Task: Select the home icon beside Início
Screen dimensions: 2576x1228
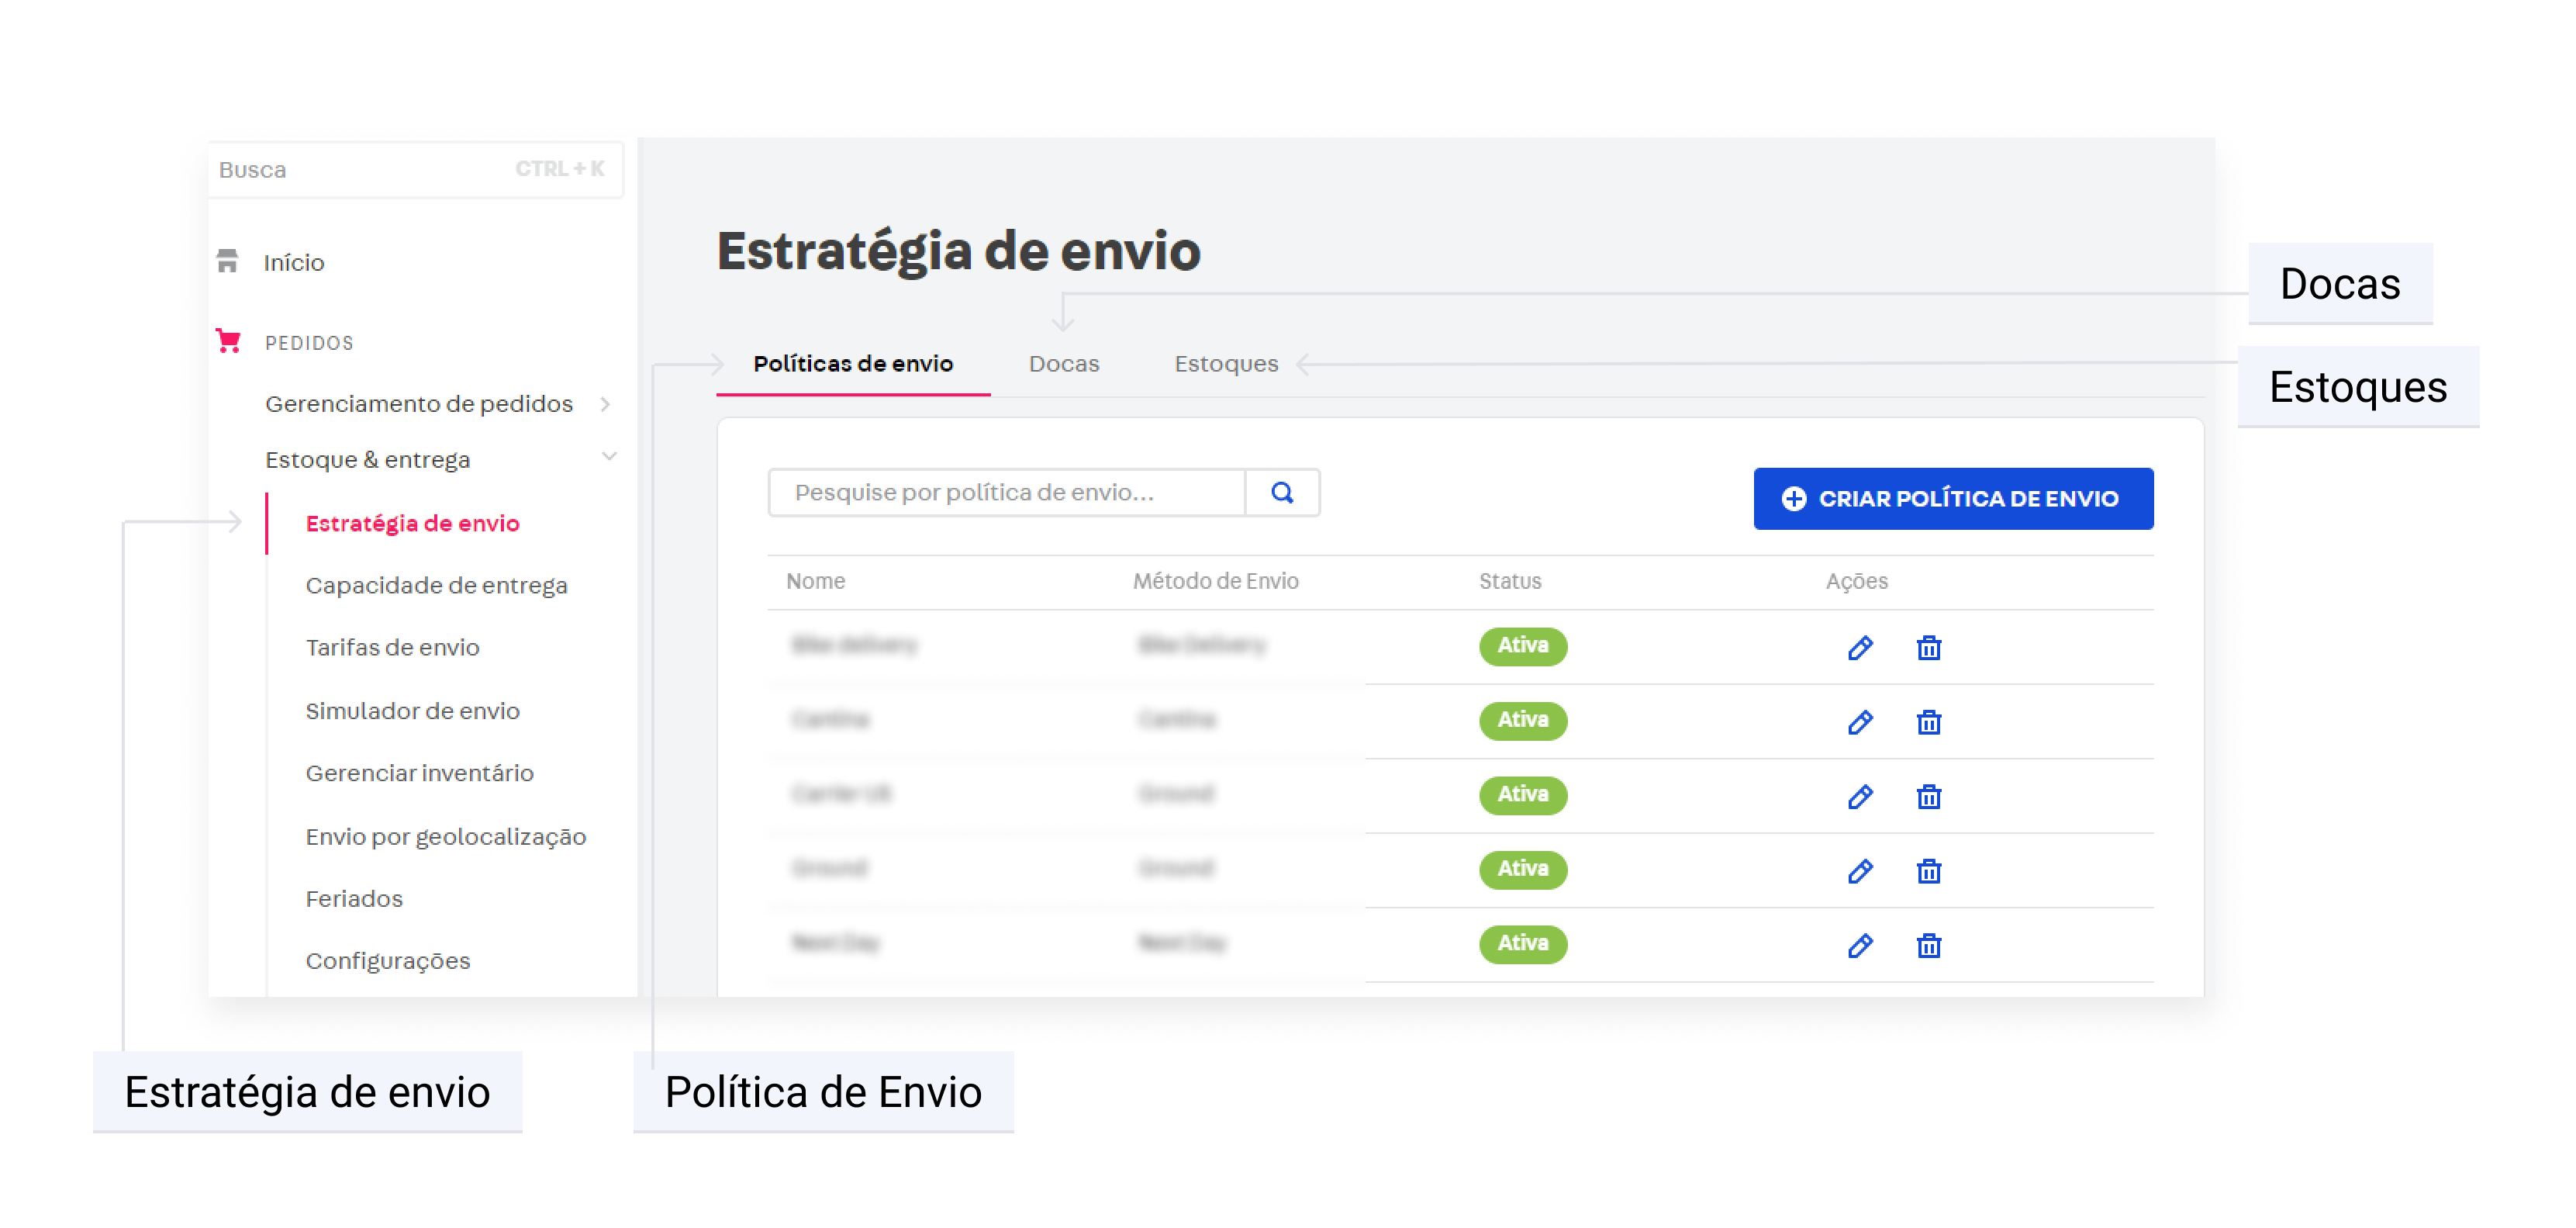Action: pos(229,261)
